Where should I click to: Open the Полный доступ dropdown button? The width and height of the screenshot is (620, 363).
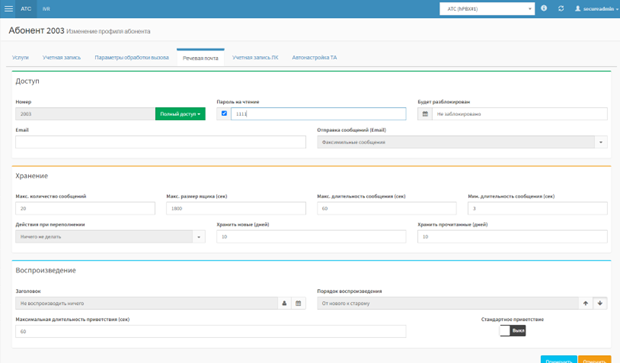[180, 114]
